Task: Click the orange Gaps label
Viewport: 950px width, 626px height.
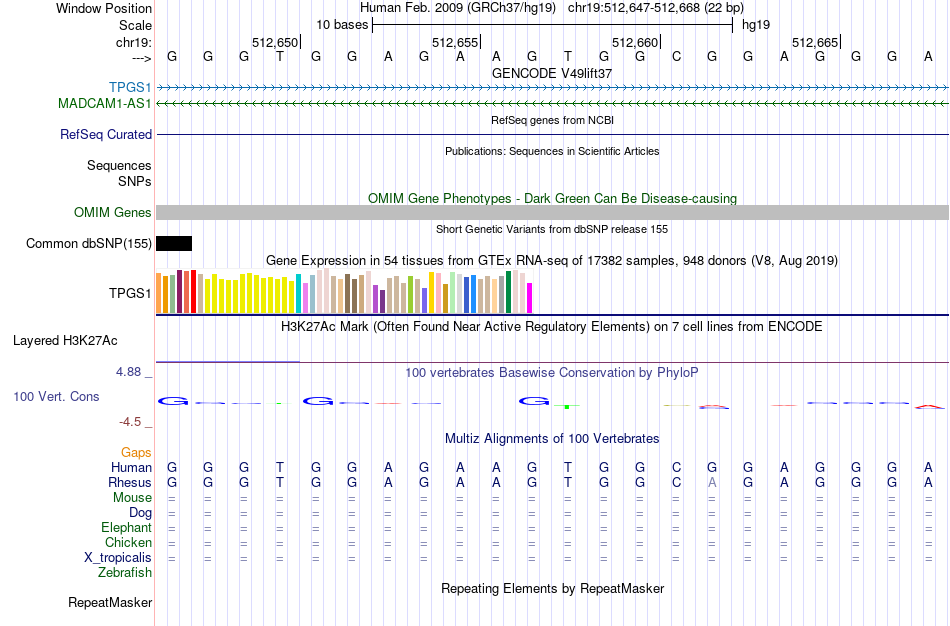Action: 136,453
